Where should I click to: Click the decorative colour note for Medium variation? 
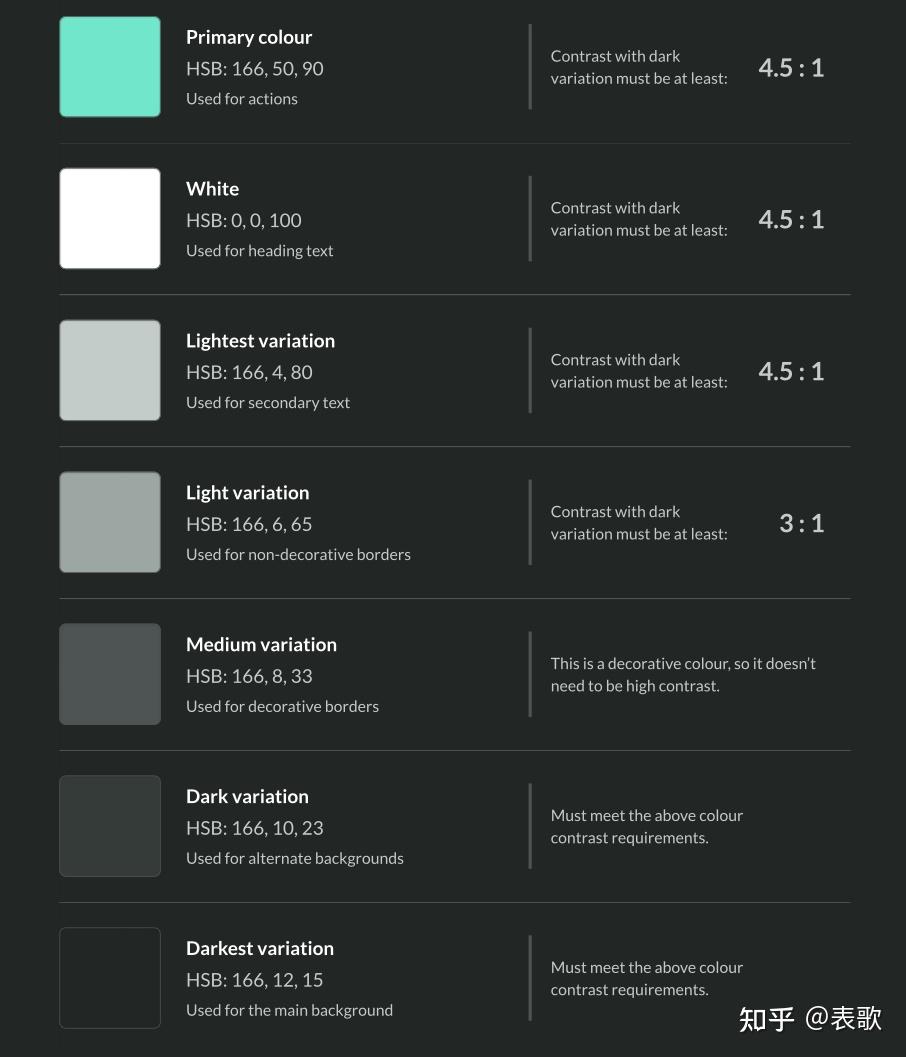[x=683, y=675]
